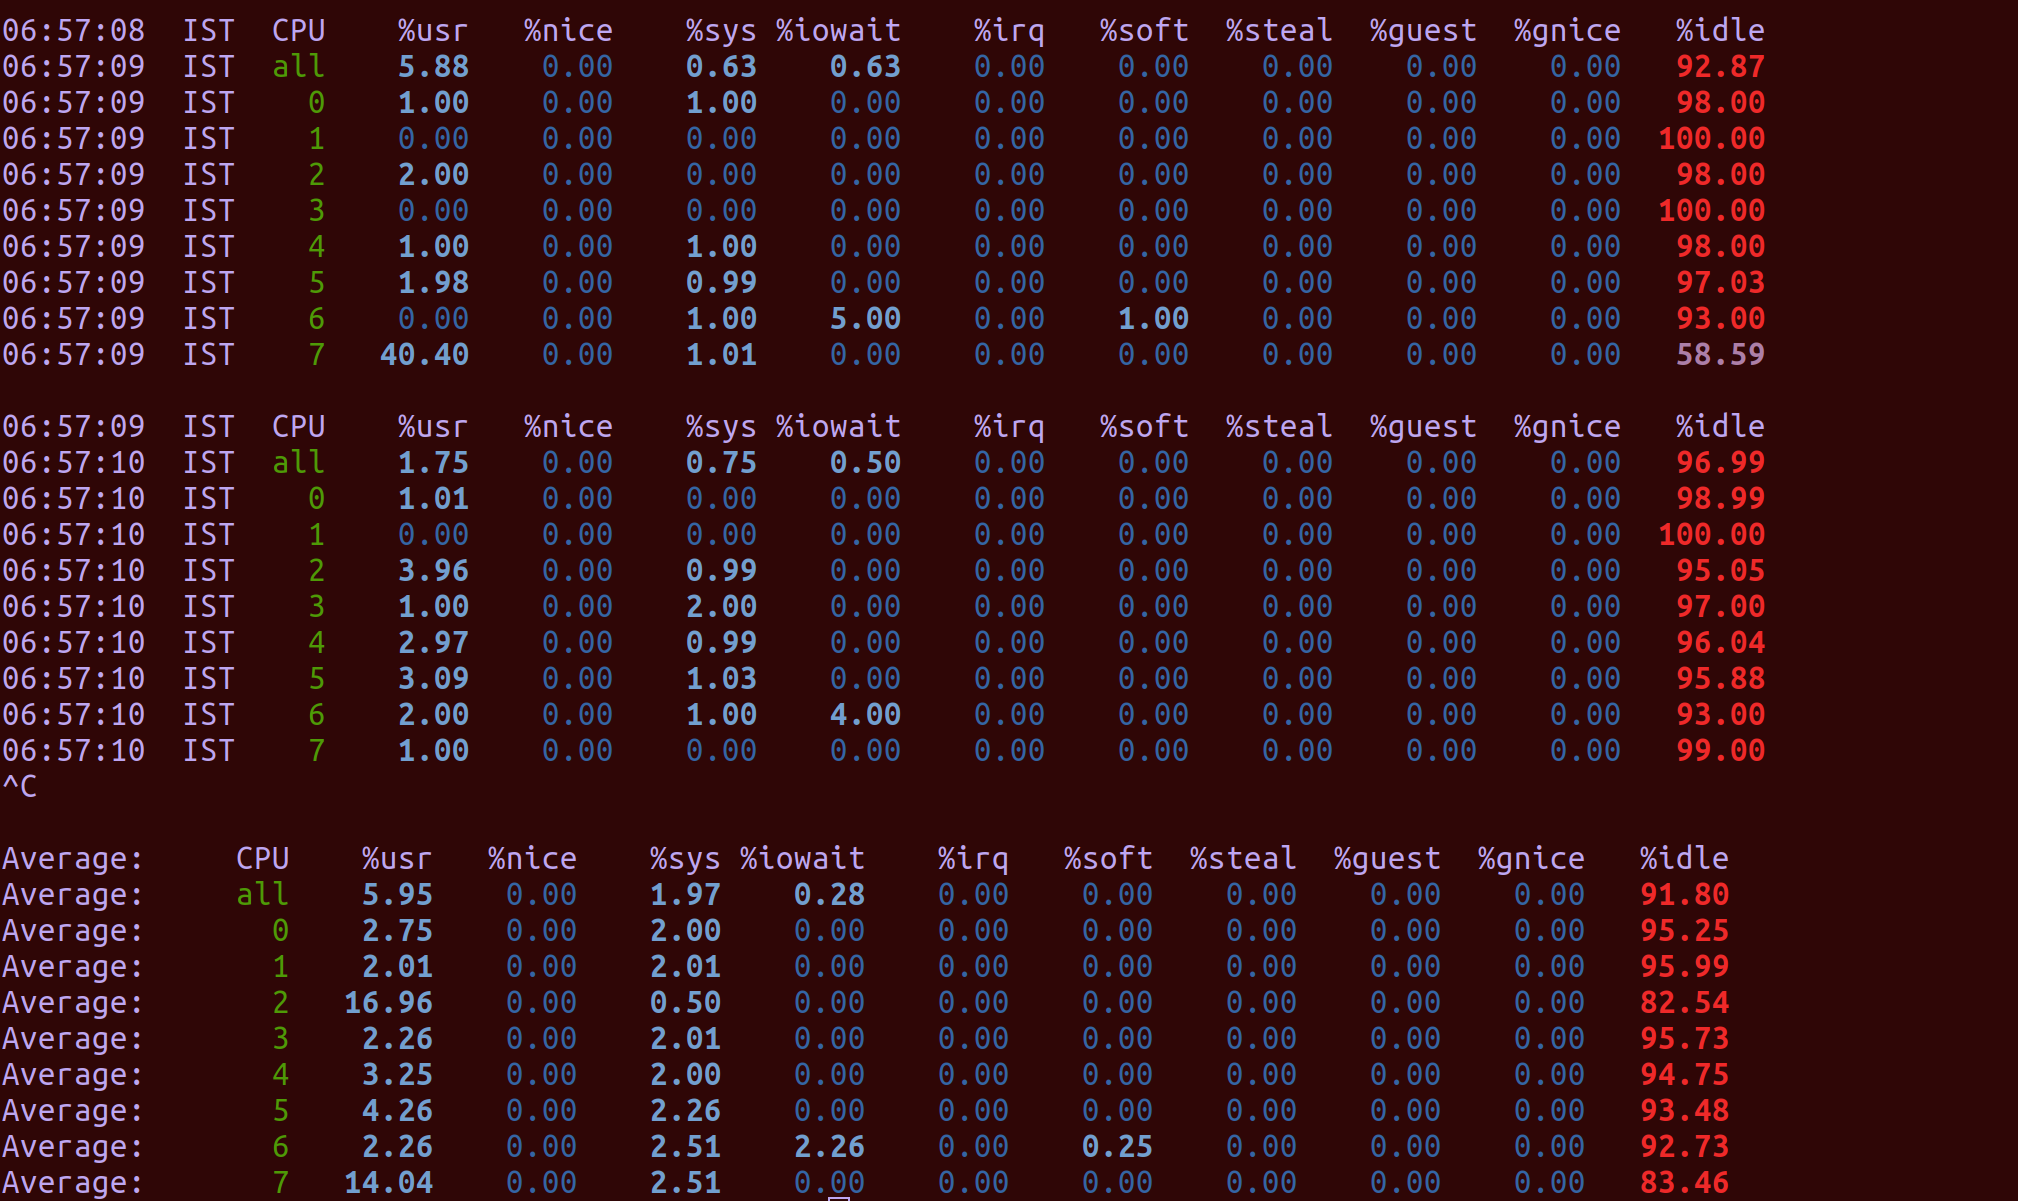
Task: Click the 92.73 average %idle value
Action: tap(1684, 1147)
